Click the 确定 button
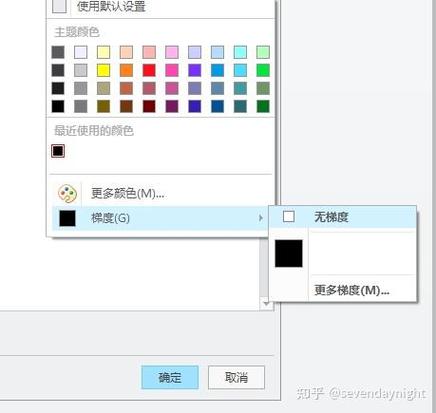 point(170,377)
